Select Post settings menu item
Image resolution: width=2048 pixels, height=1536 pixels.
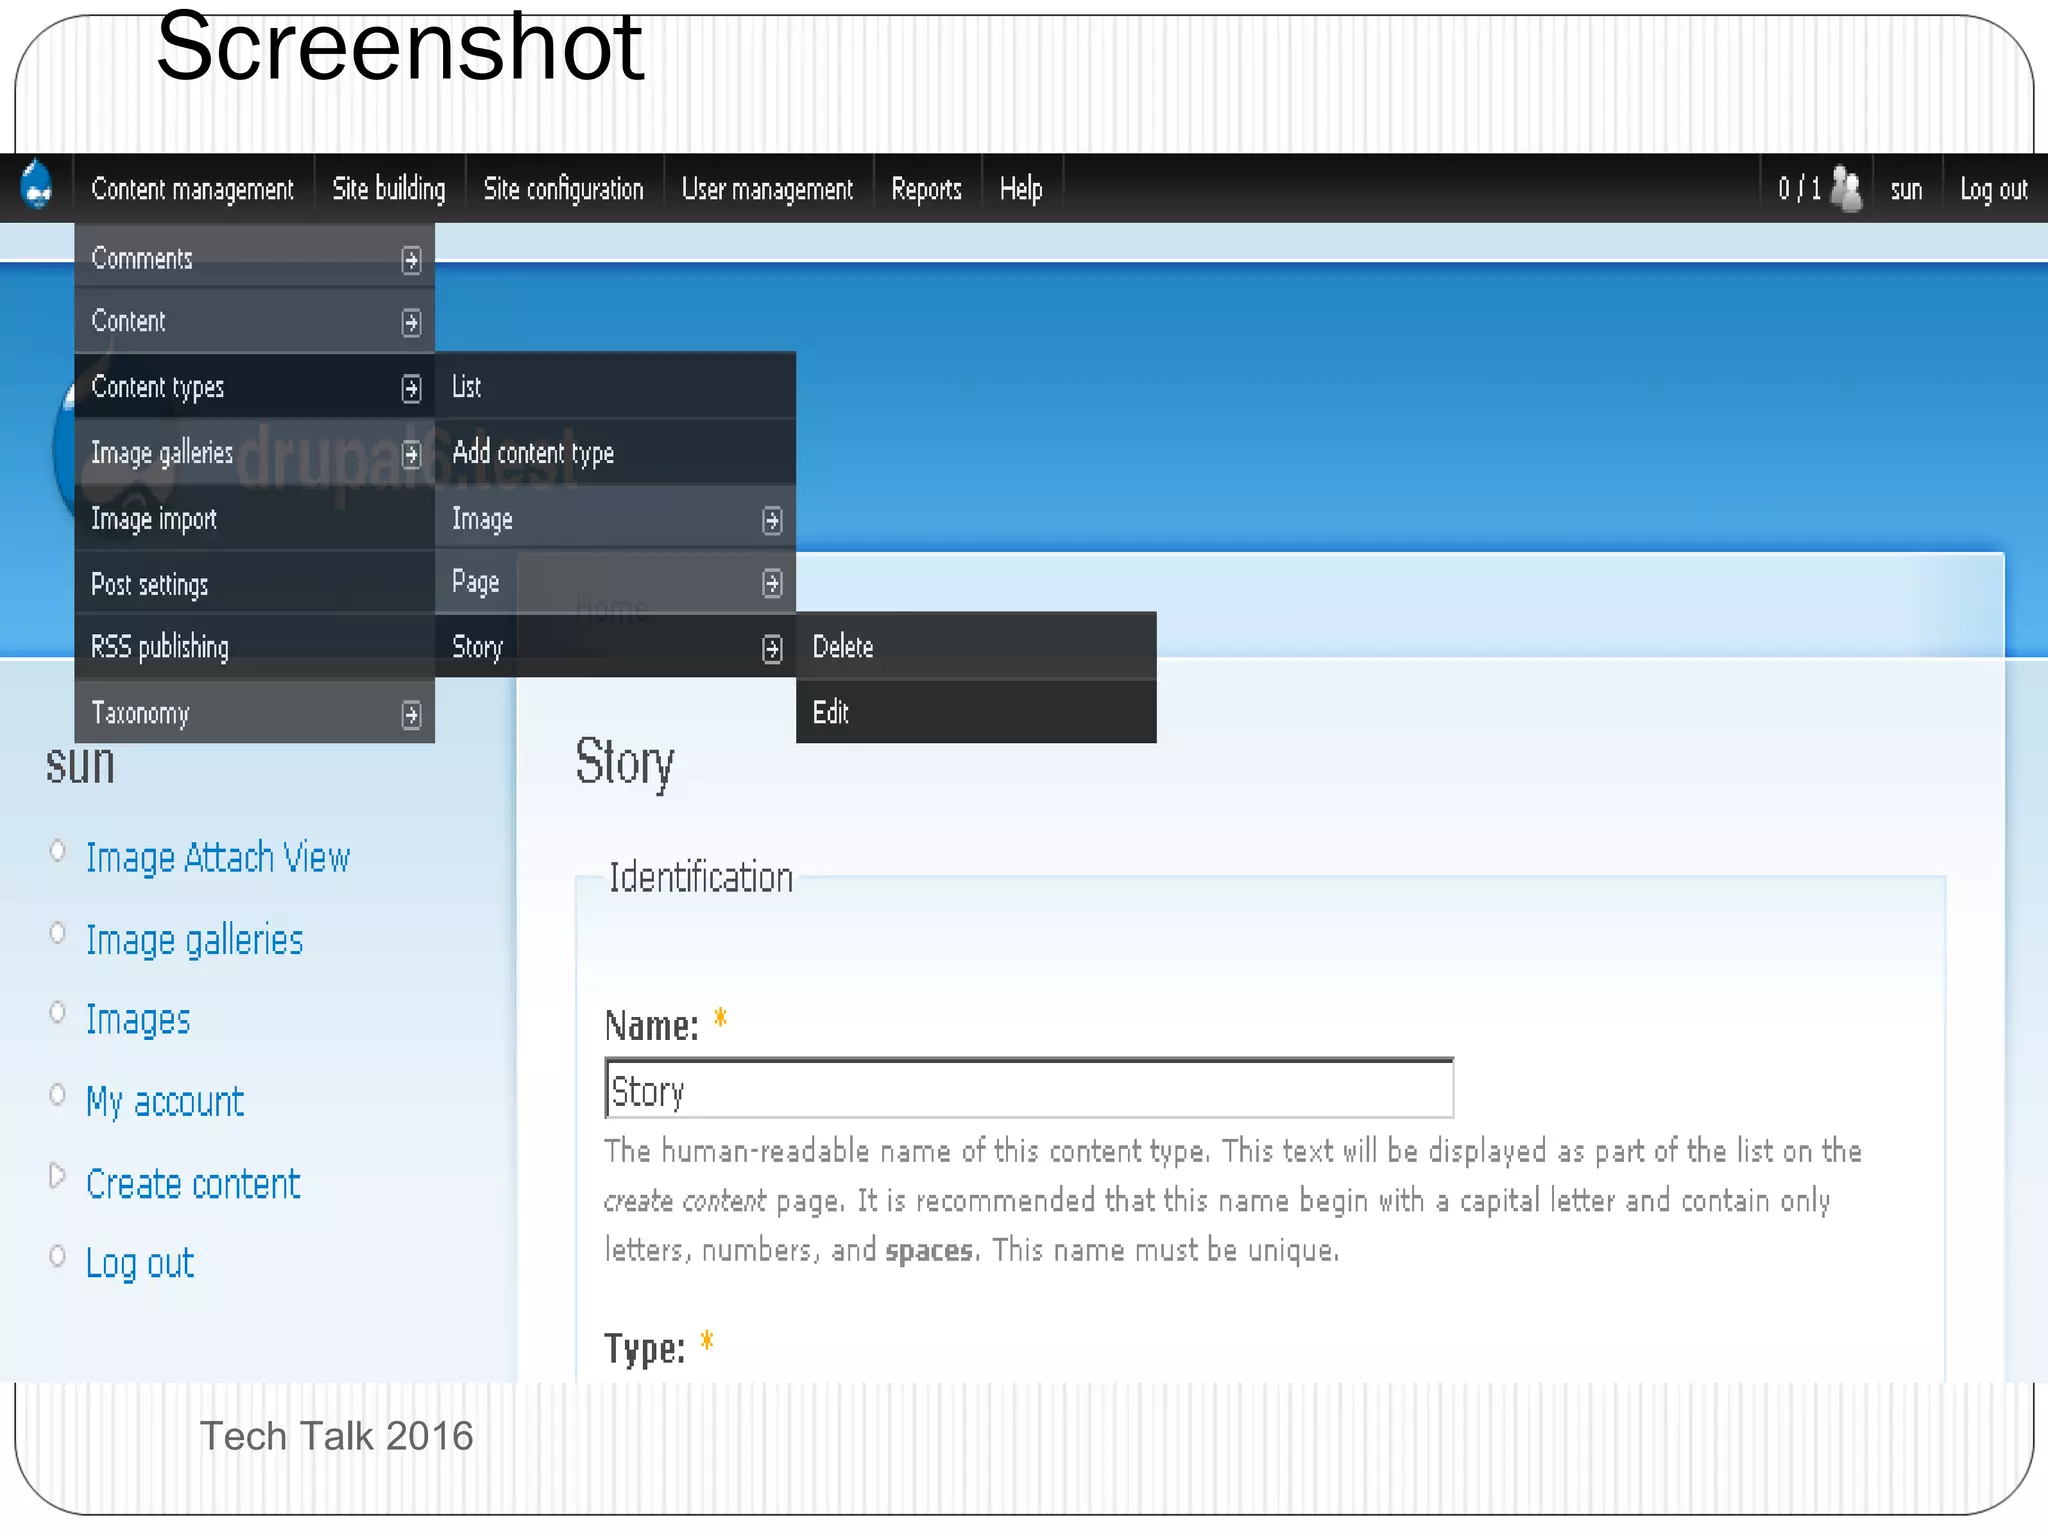(254, 584)
